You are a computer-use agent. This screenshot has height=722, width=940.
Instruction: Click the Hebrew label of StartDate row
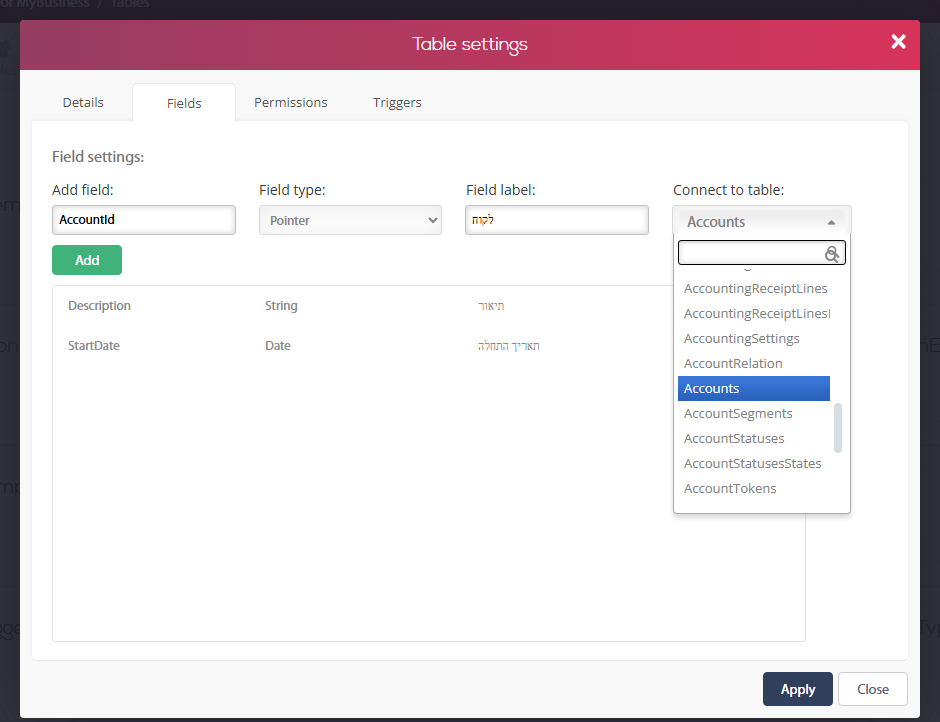[x=509, y=346]
